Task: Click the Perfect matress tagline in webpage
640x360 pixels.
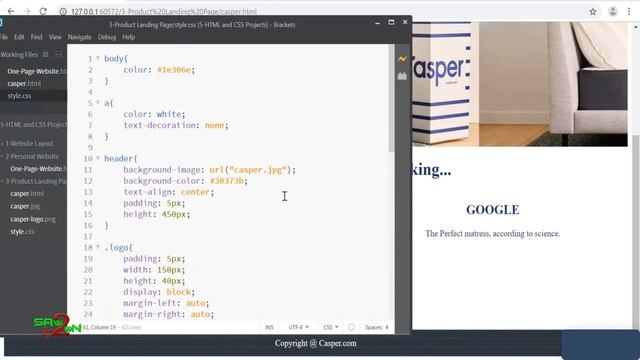Action: pos(493,234)
